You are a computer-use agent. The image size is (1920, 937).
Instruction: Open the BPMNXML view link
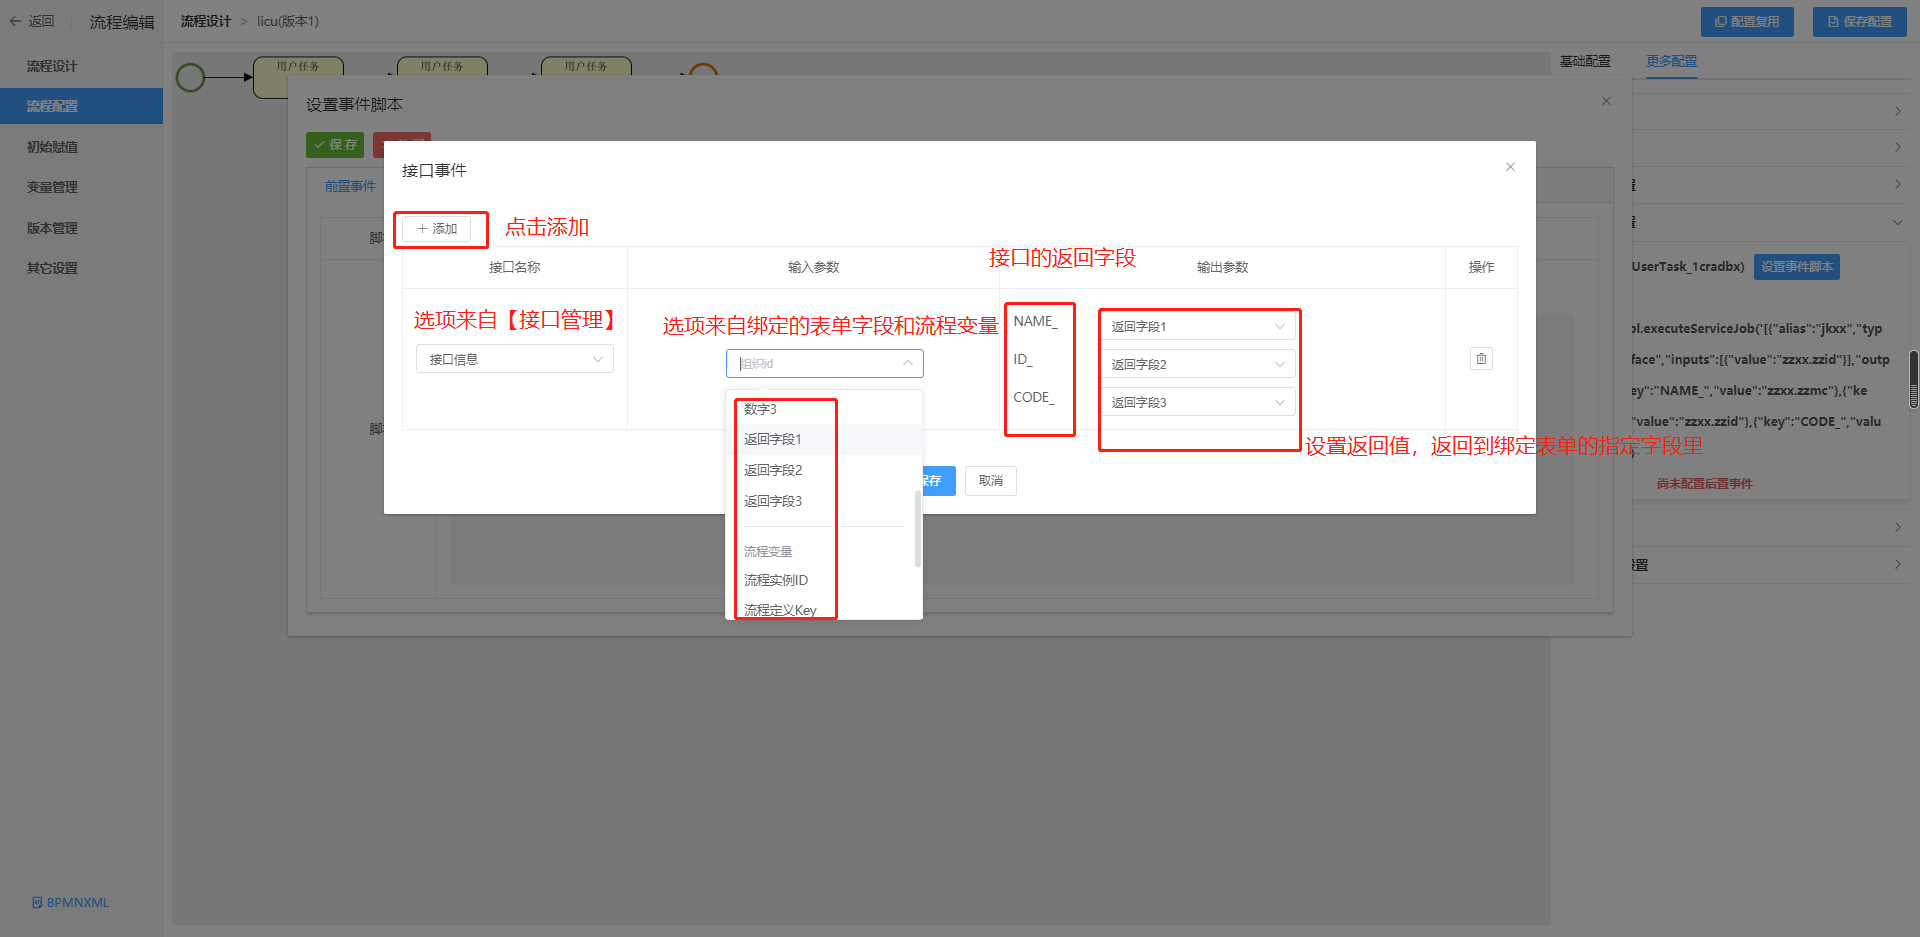point(70,902)
